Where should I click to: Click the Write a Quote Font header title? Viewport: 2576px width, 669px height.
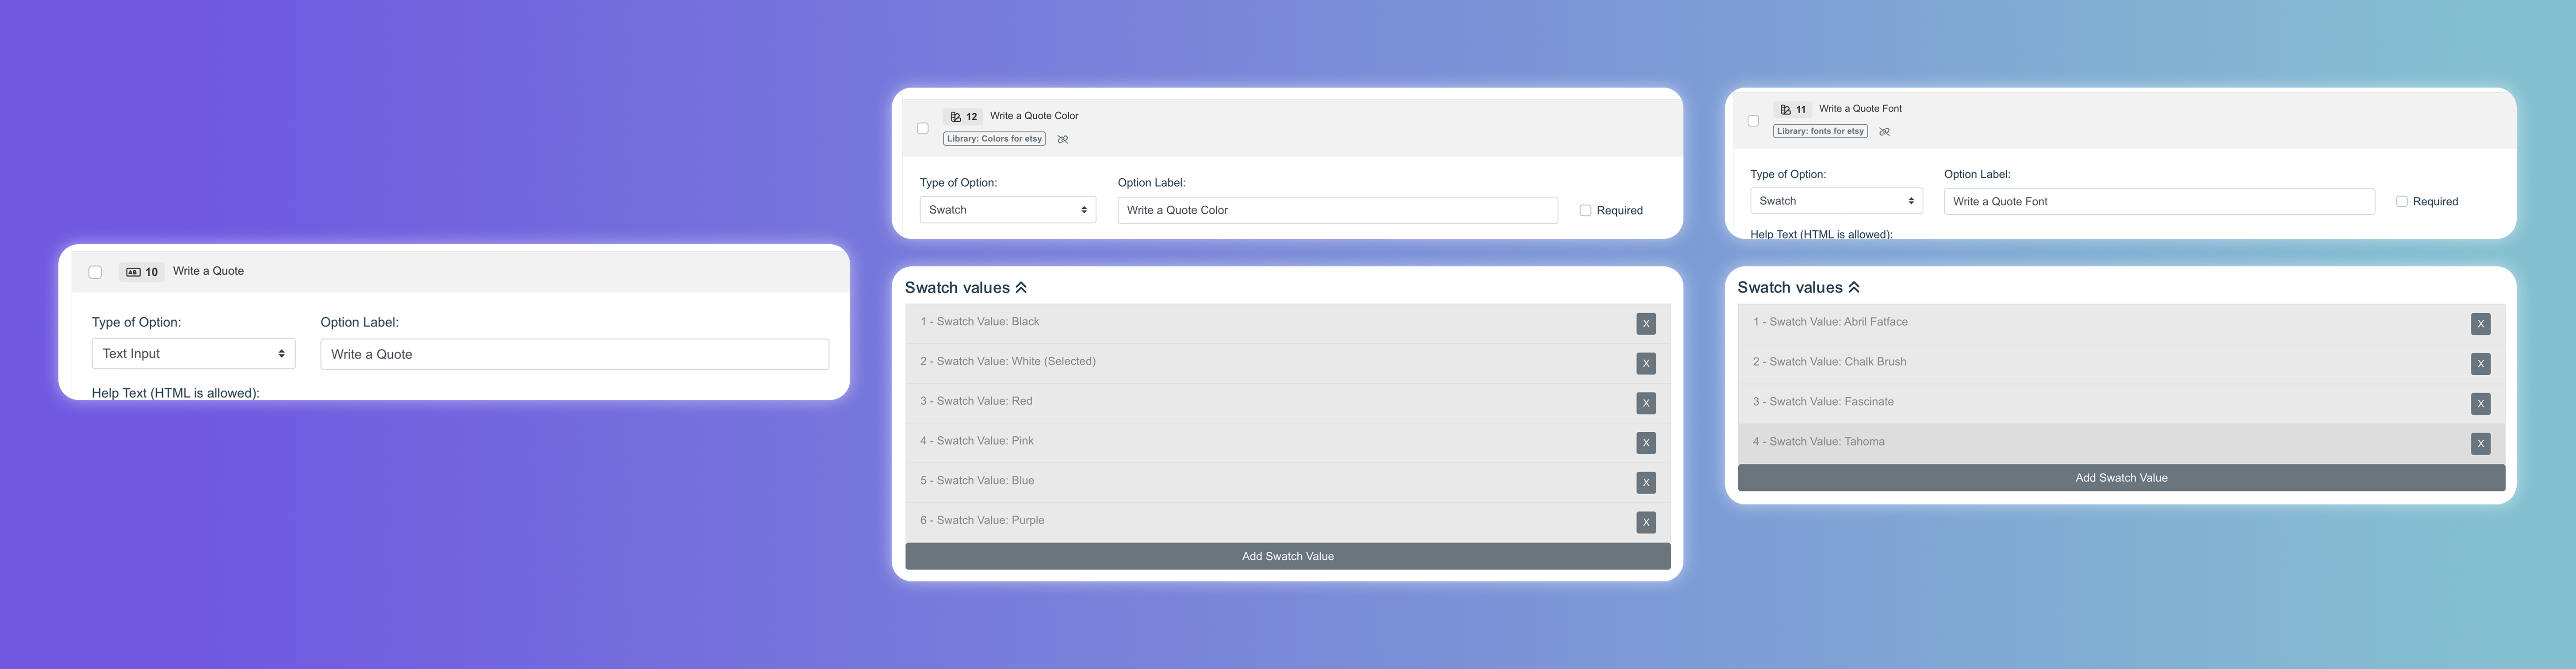click(x=1860, y=109)
